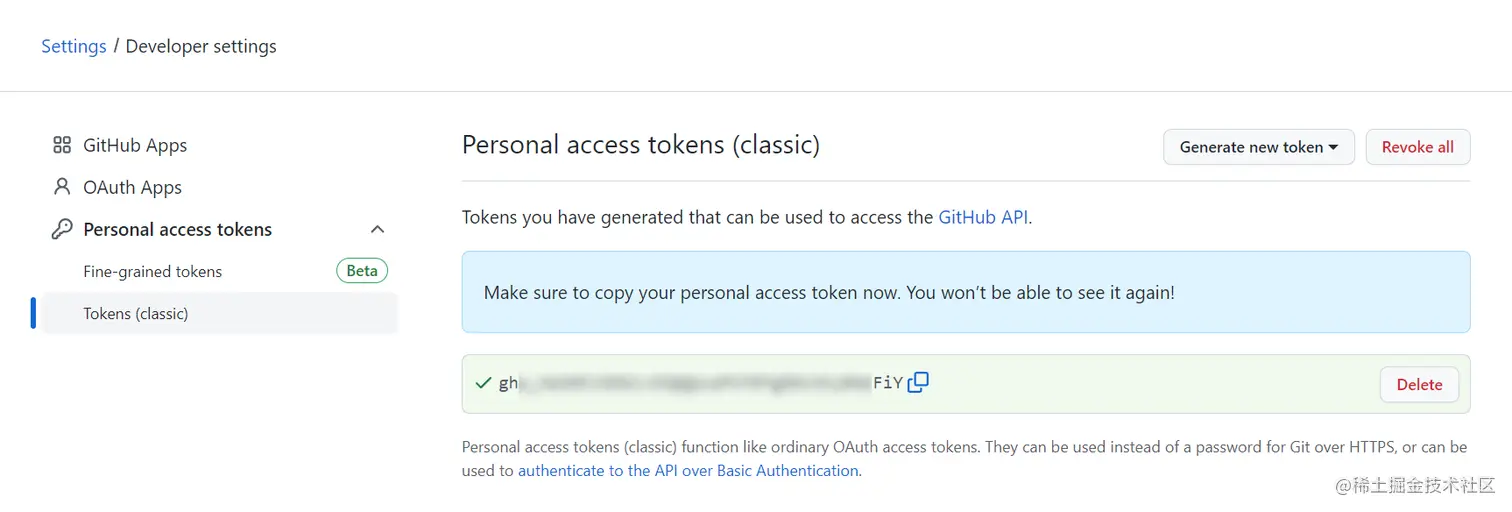Go back to Settings via breadcrumb link

point(73,46)
